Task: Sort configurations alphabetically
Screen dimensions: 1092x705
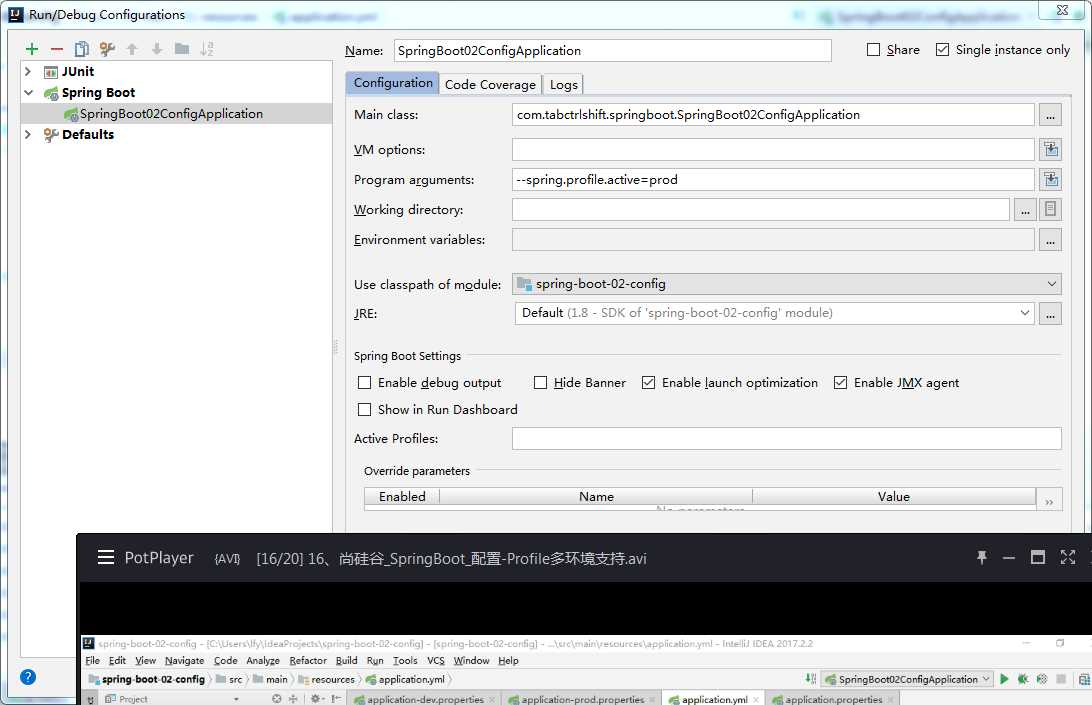Action: (207, 49)
